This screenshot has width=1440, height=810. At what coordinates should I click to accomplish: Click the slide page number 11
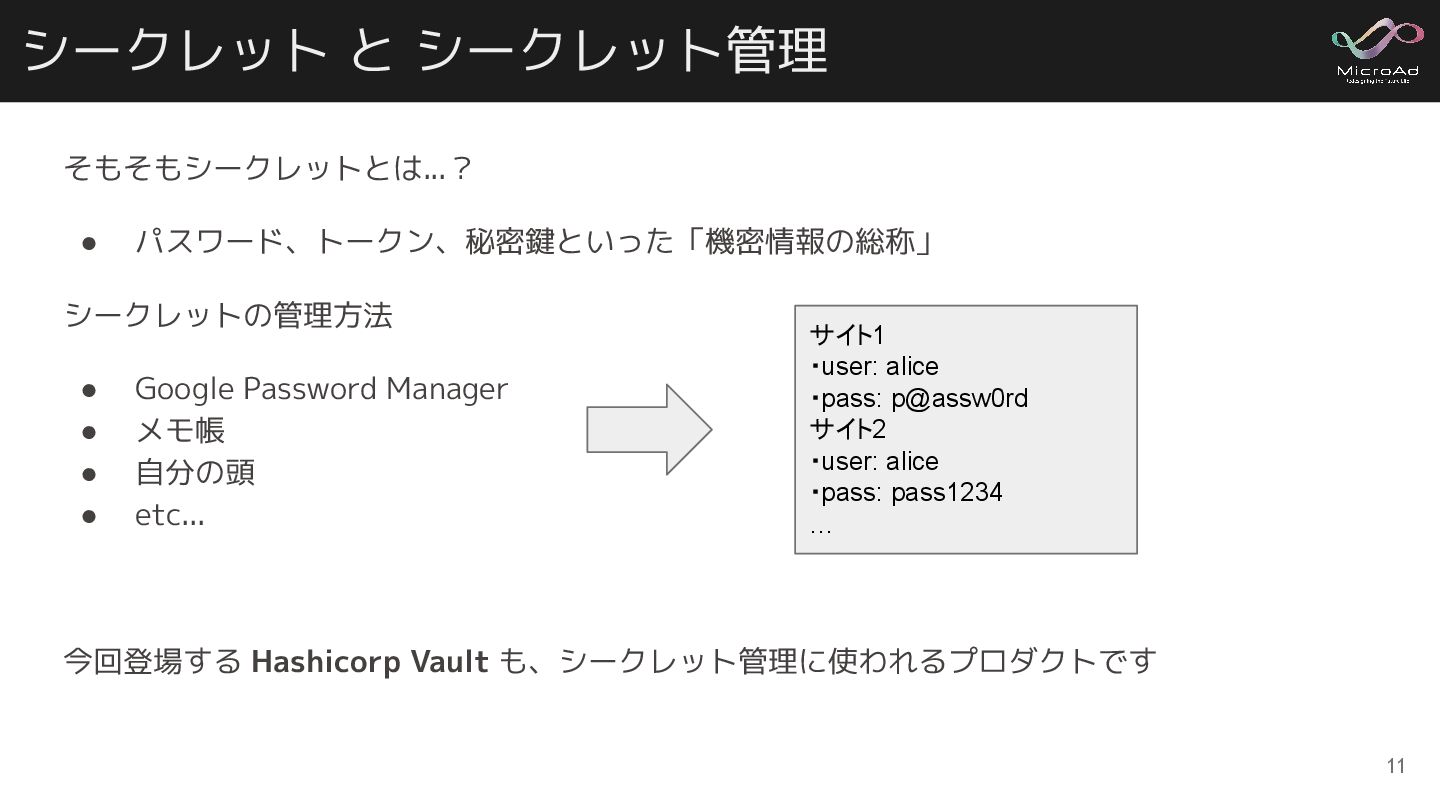tap(1396, 767)
